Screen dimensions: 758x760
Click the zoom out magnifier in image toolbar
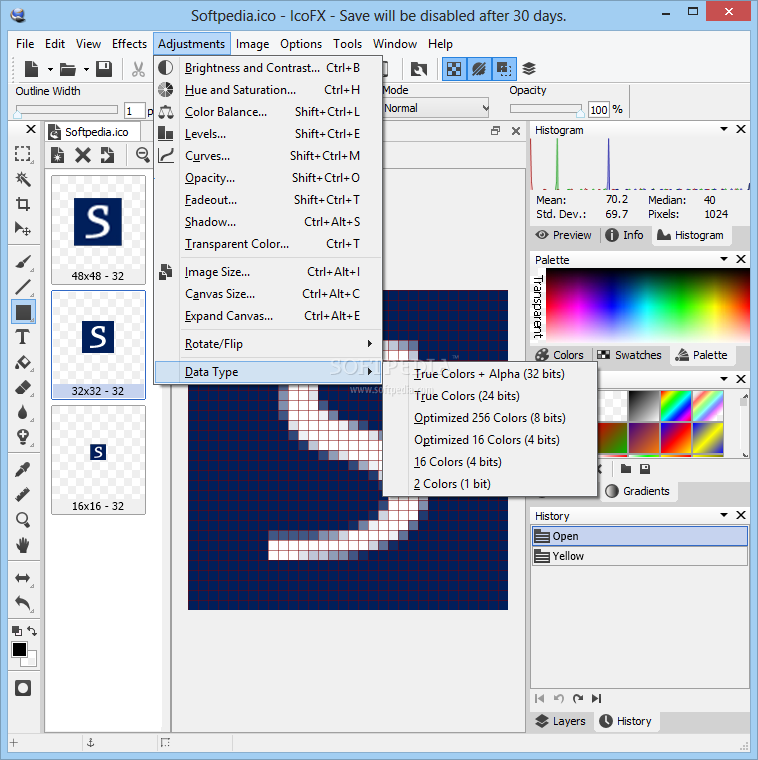[x=142, y=155]
